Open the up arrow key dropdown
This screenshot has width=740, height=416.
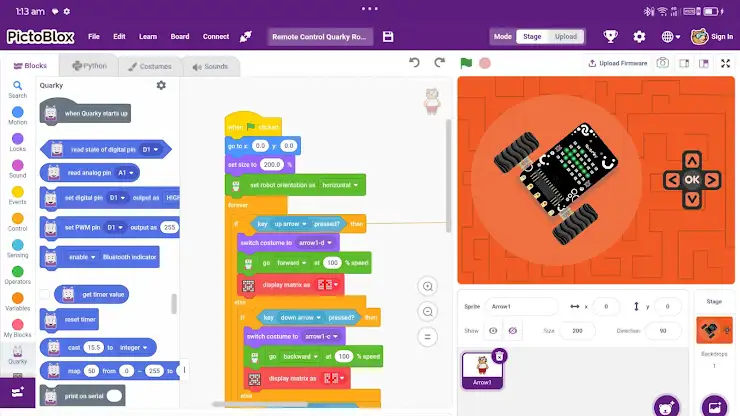[290, 224]
